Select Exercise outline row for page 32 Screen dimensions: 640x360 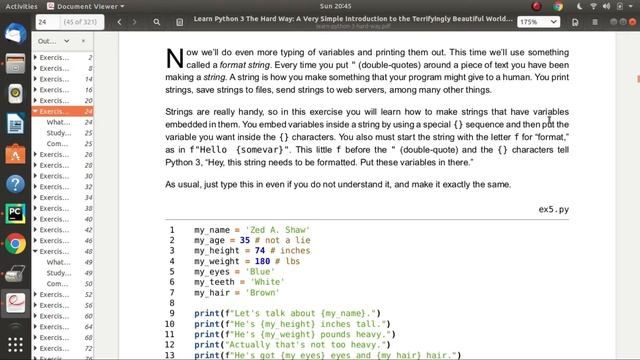click(x=63, y=187)
